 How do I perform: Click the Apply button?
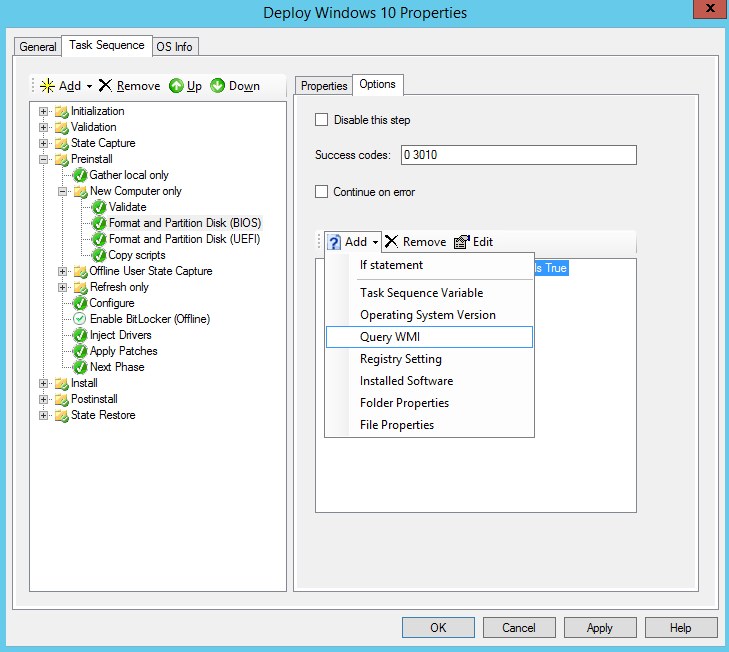coord(600,628)
